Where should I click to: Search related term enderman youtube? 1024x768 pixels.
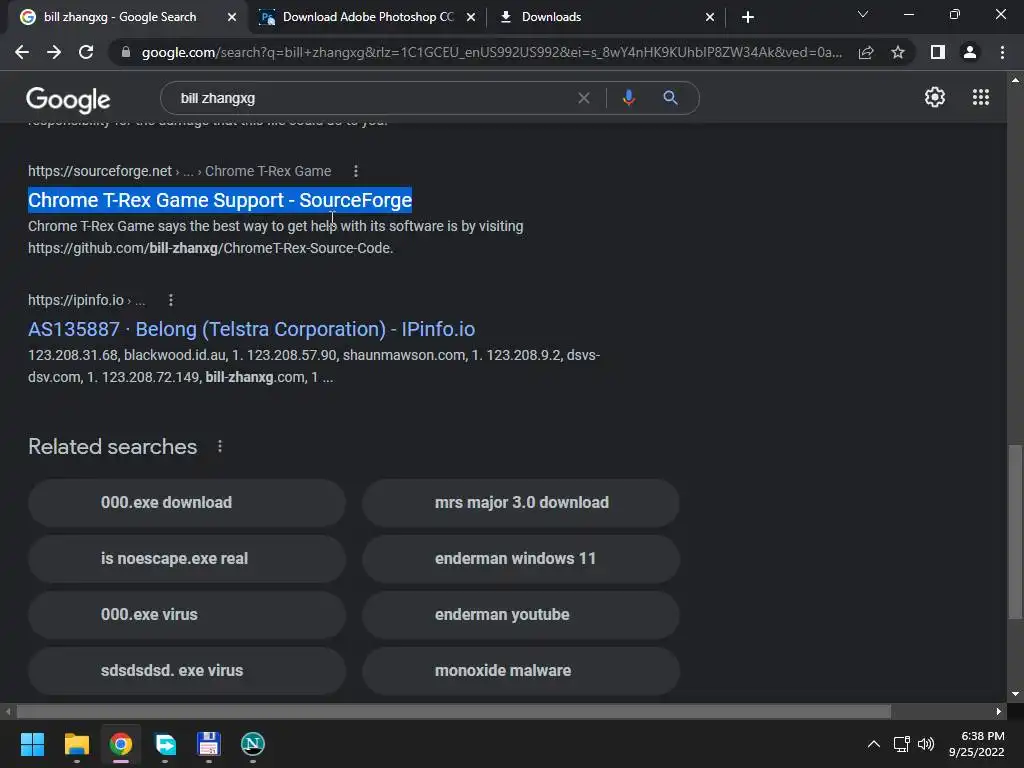(521, 615)
